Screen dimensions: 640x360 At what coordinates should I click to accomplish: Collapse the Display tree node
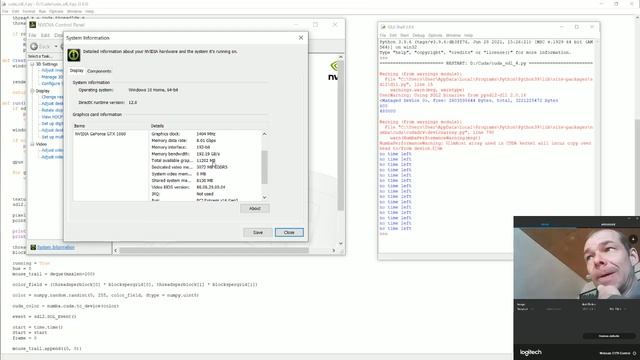[x=32, y=91]
